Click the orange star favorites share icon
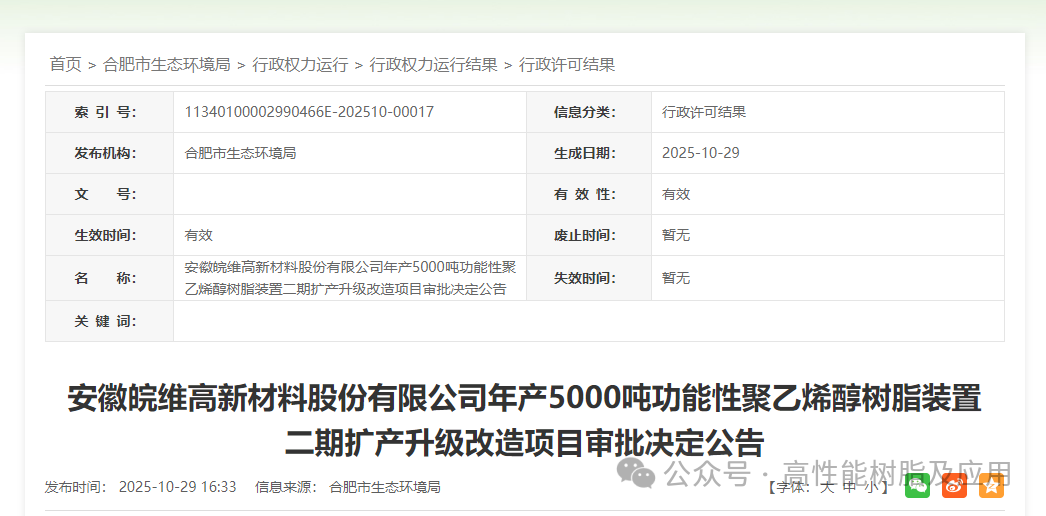Viewport: 1046px width, 516px height. coord(991,486)
